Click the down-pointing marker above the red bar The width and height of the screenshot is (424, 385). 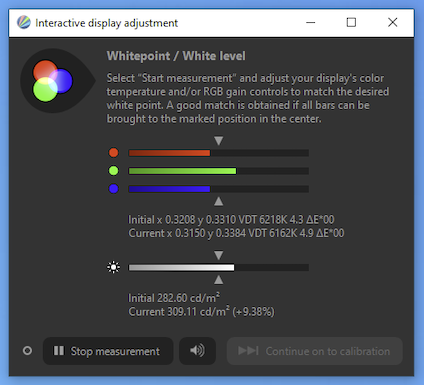pos(219,140)
